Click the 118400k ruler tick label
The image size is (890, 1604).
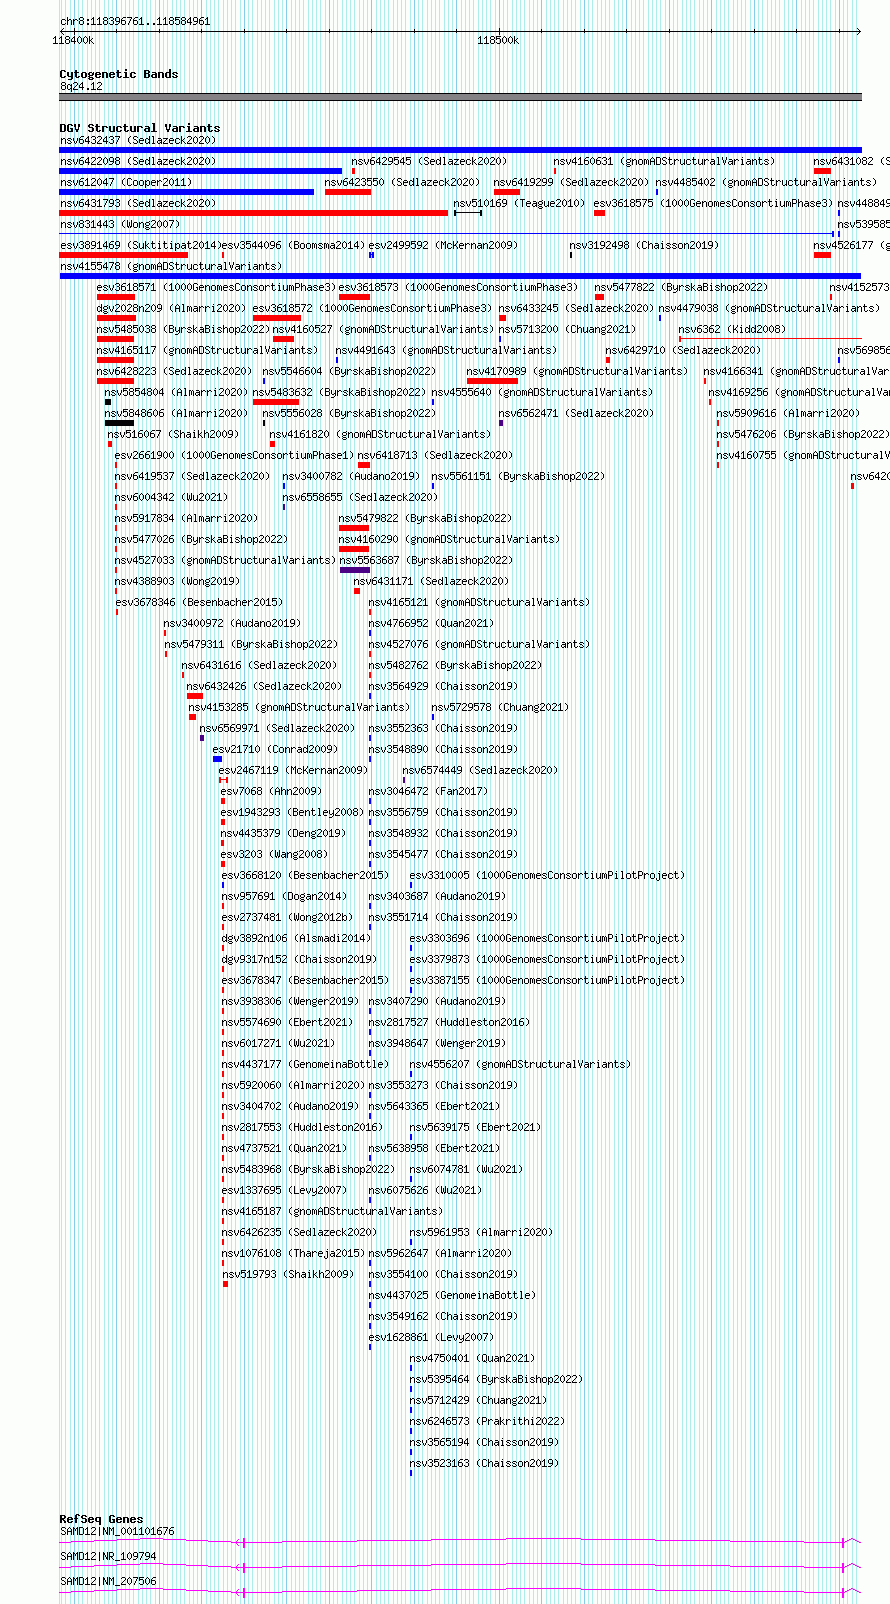tap(73, 40)
